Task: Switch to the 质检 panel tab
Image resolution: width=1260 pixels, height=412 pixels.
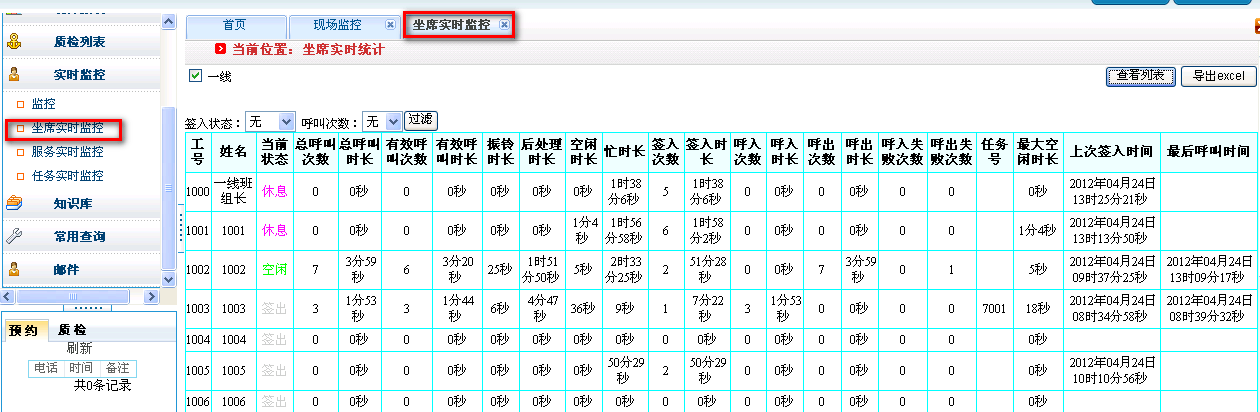Action: coord(72,330)
